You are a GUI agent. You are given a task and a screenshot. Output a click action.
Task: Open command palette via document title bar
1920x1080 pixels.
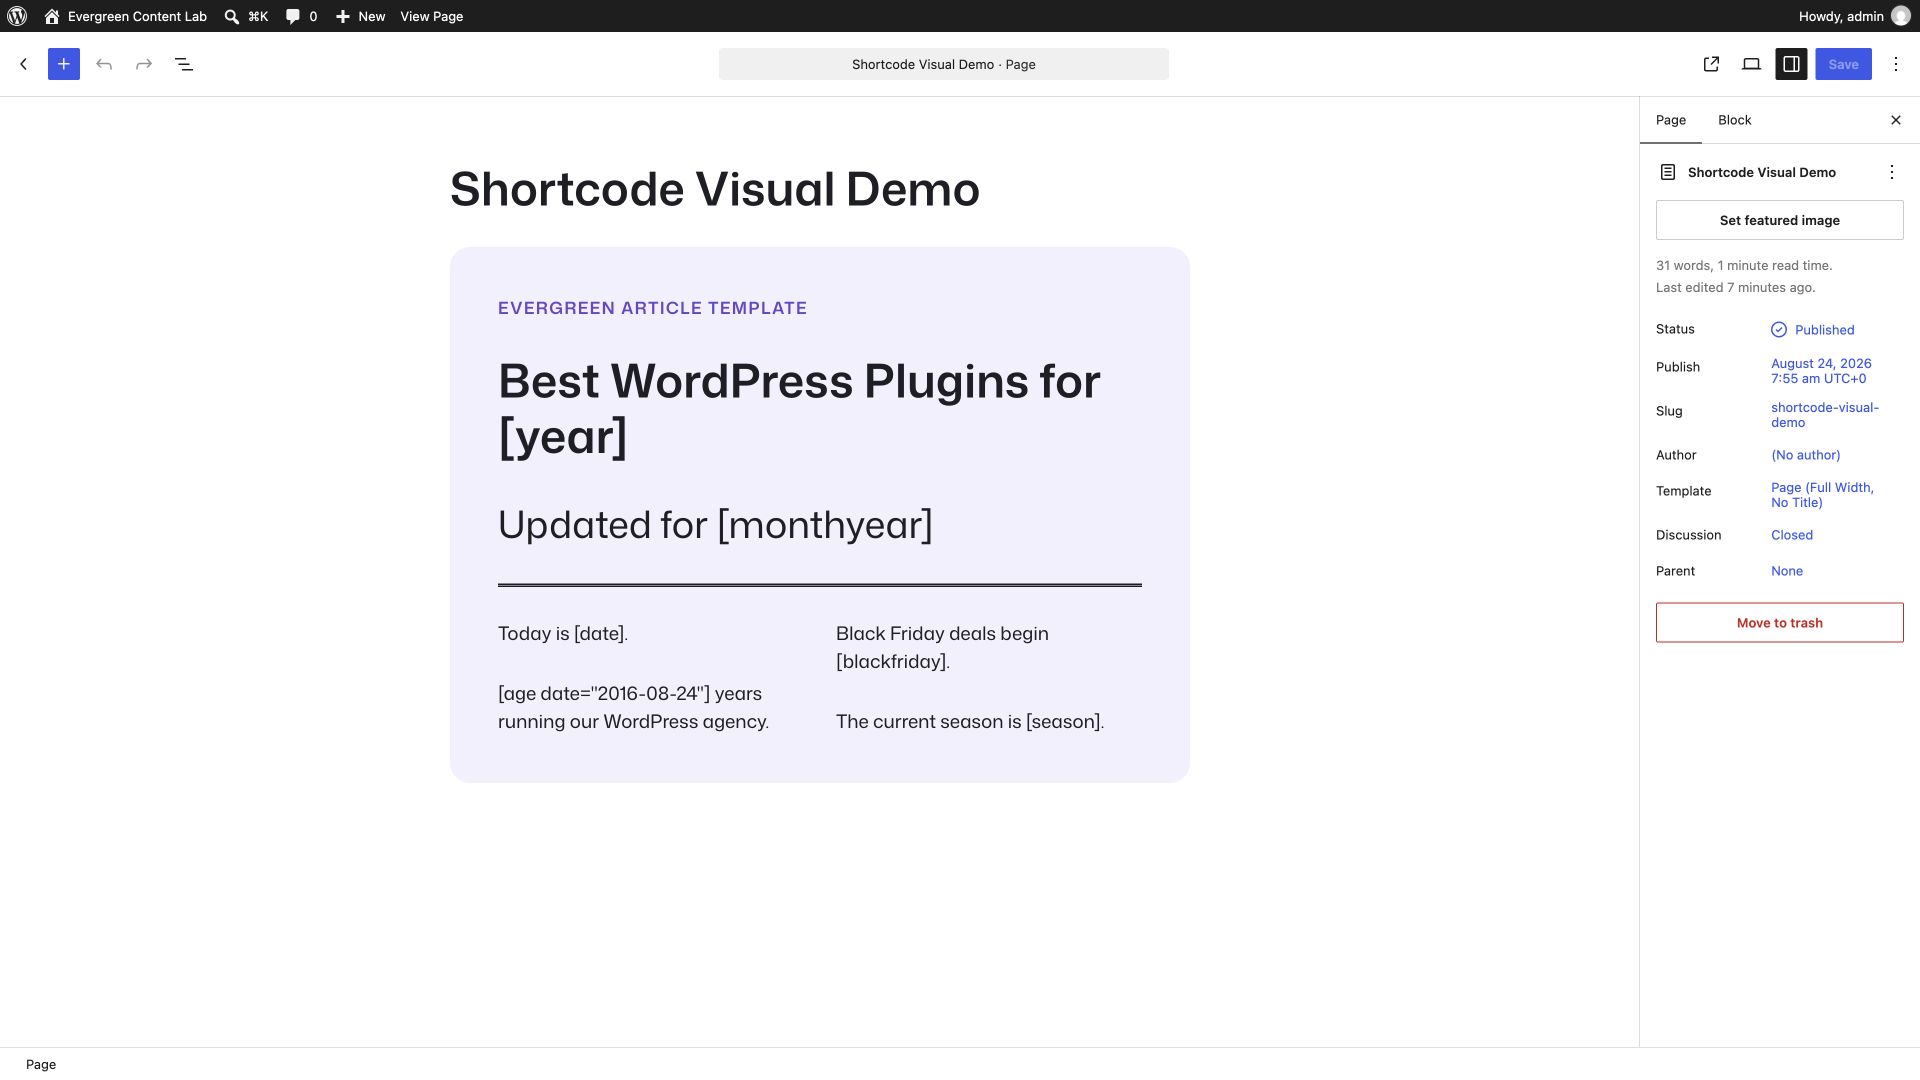(x=944, y=64)
